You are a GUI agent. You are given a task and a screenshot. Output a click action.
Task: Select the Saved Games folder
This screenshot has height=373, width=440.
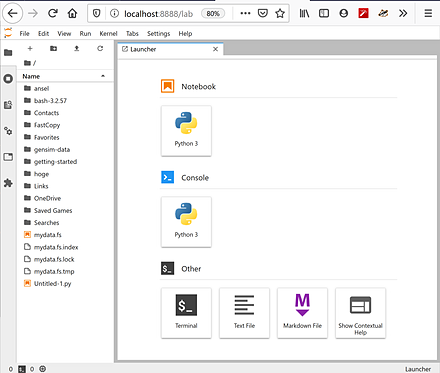coord(65,210)
